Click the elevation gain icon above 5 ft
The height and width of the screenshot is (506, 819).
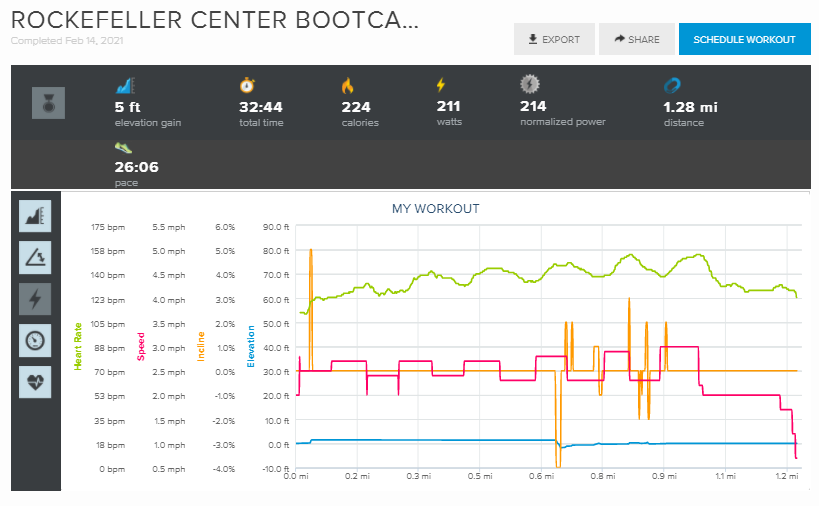[x=125, y=86]
